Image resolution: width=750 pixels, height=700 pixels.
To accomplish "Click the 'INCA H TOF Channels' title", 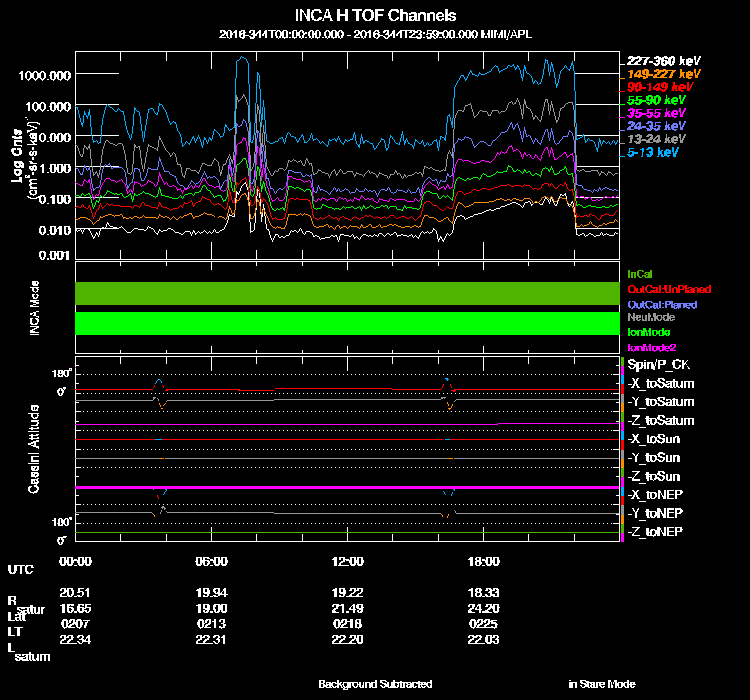I will 375,15.
